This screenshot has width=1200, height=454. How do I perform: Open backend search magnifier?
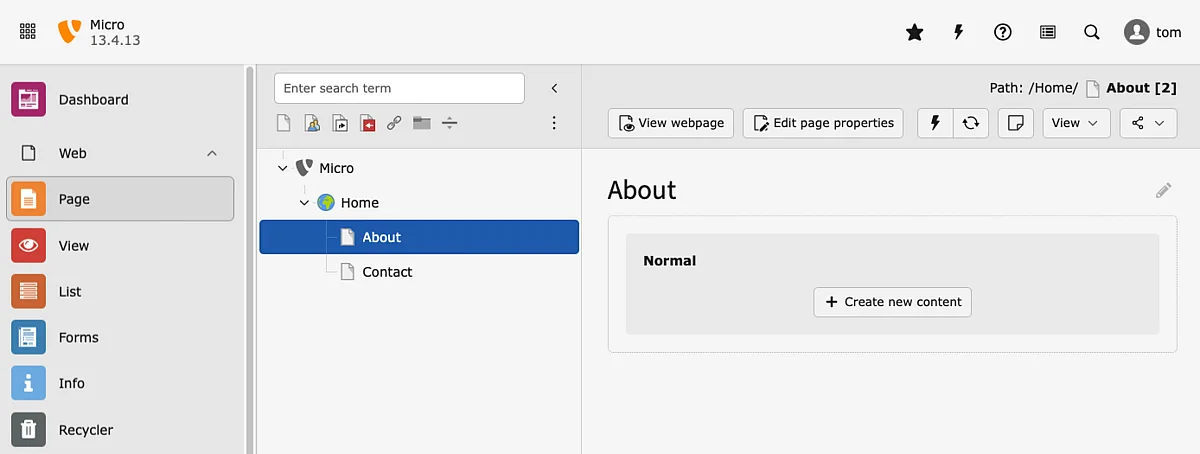(1092, 32)
